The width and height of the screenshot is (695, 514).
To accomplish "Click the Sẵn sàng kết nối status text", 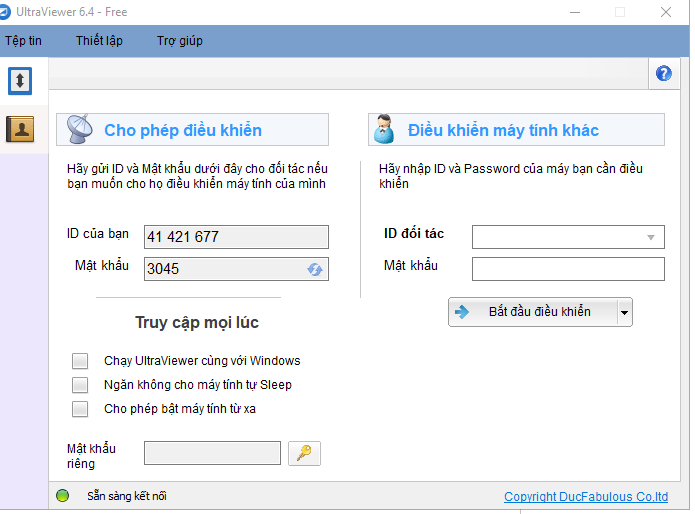I will point(127,496).
